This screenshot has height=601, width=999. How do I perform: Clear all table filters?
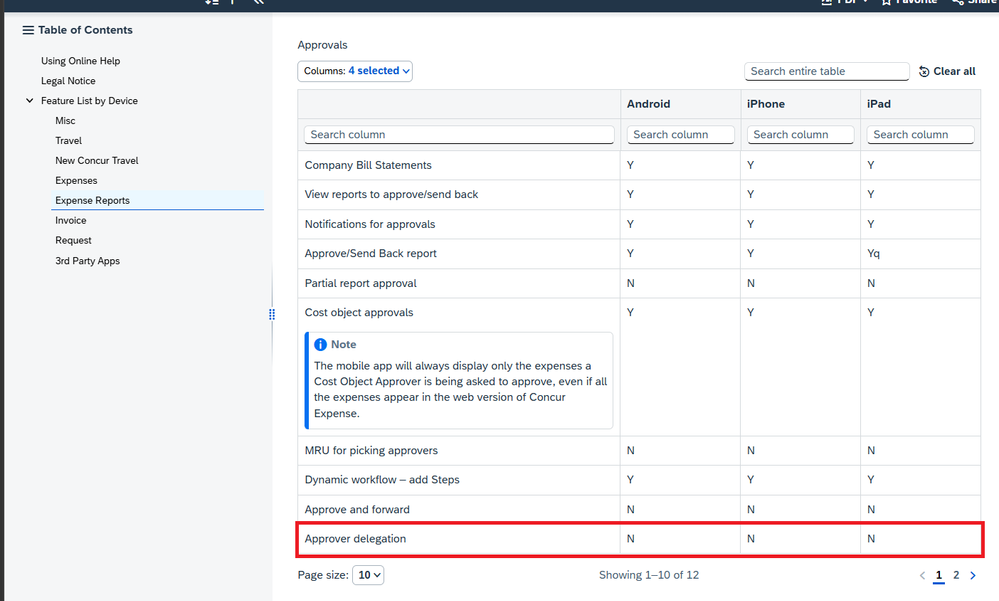tap(947, 71)
